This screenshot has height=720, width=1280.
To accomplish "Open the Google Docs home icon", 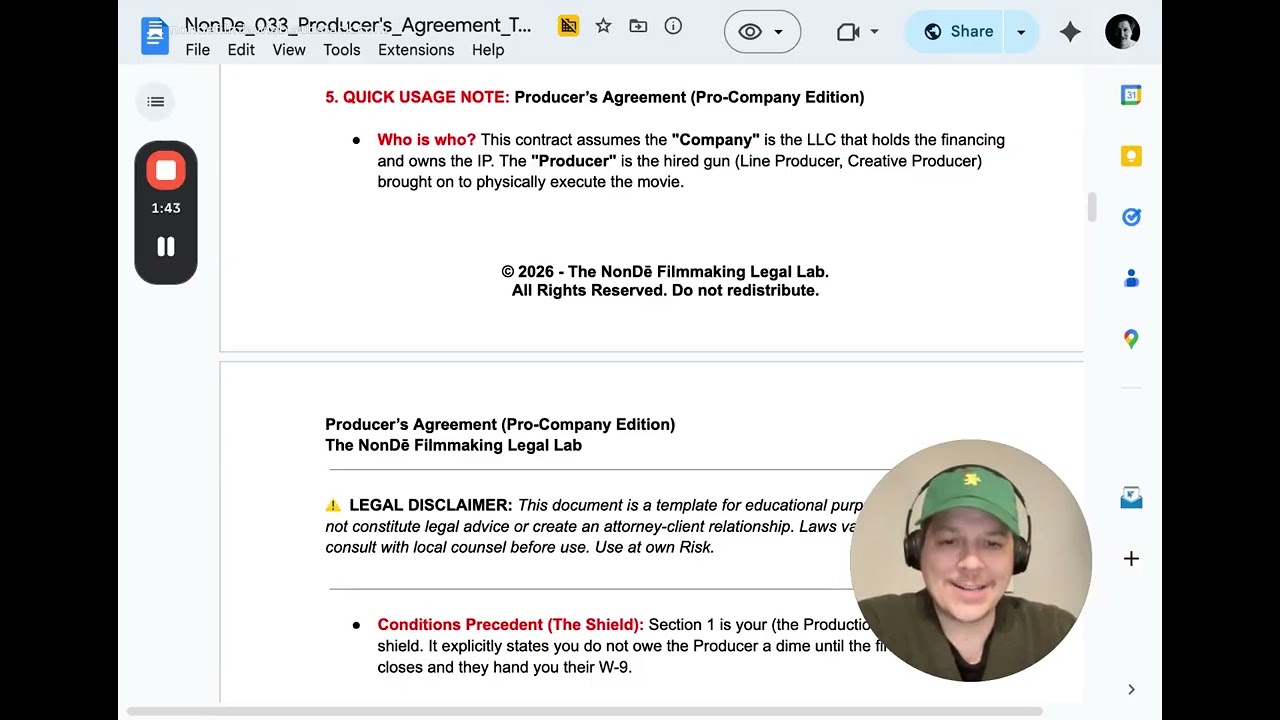I will (x=155, y=36).
